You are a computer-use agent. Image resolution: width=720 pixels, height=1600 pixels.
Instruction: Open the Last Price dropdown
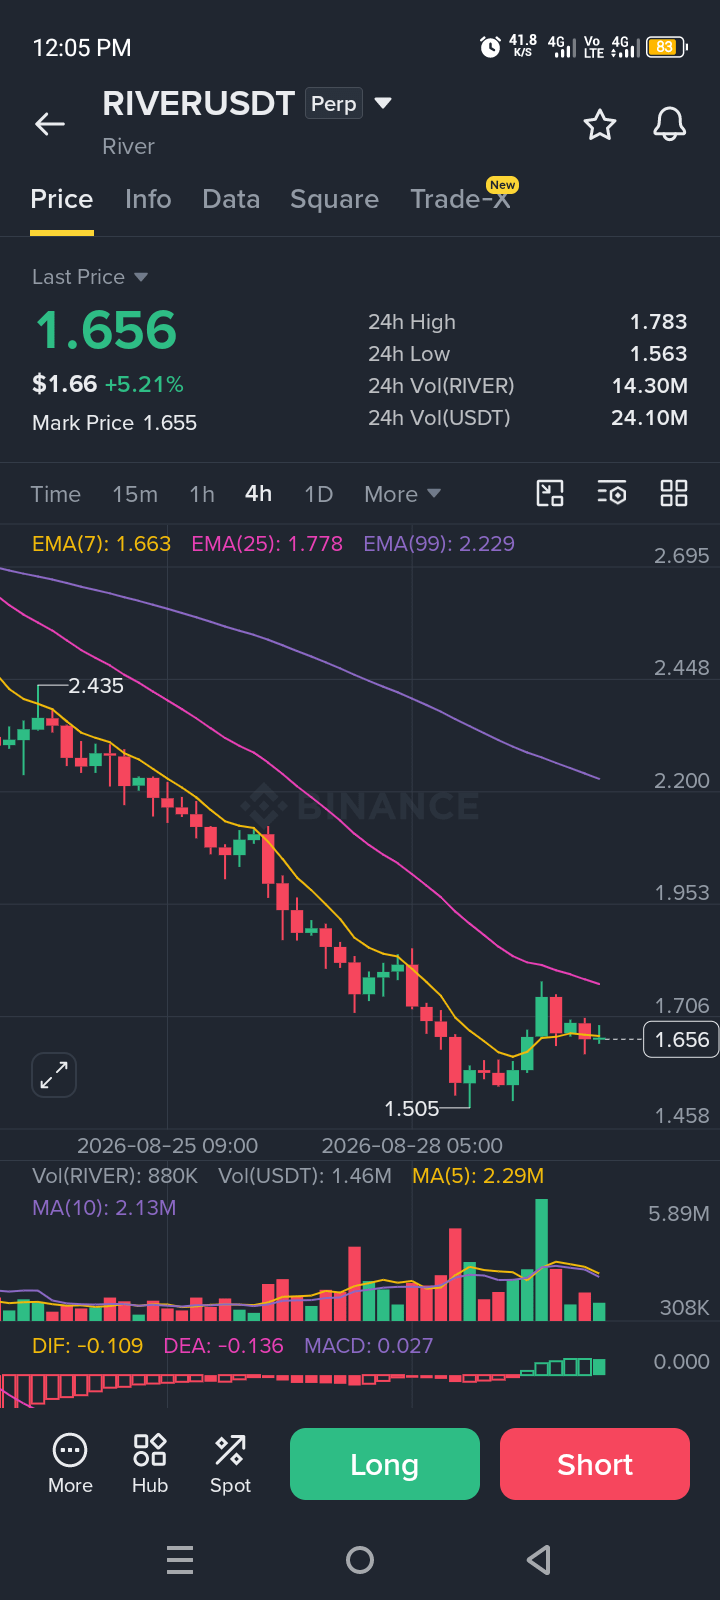90,277
